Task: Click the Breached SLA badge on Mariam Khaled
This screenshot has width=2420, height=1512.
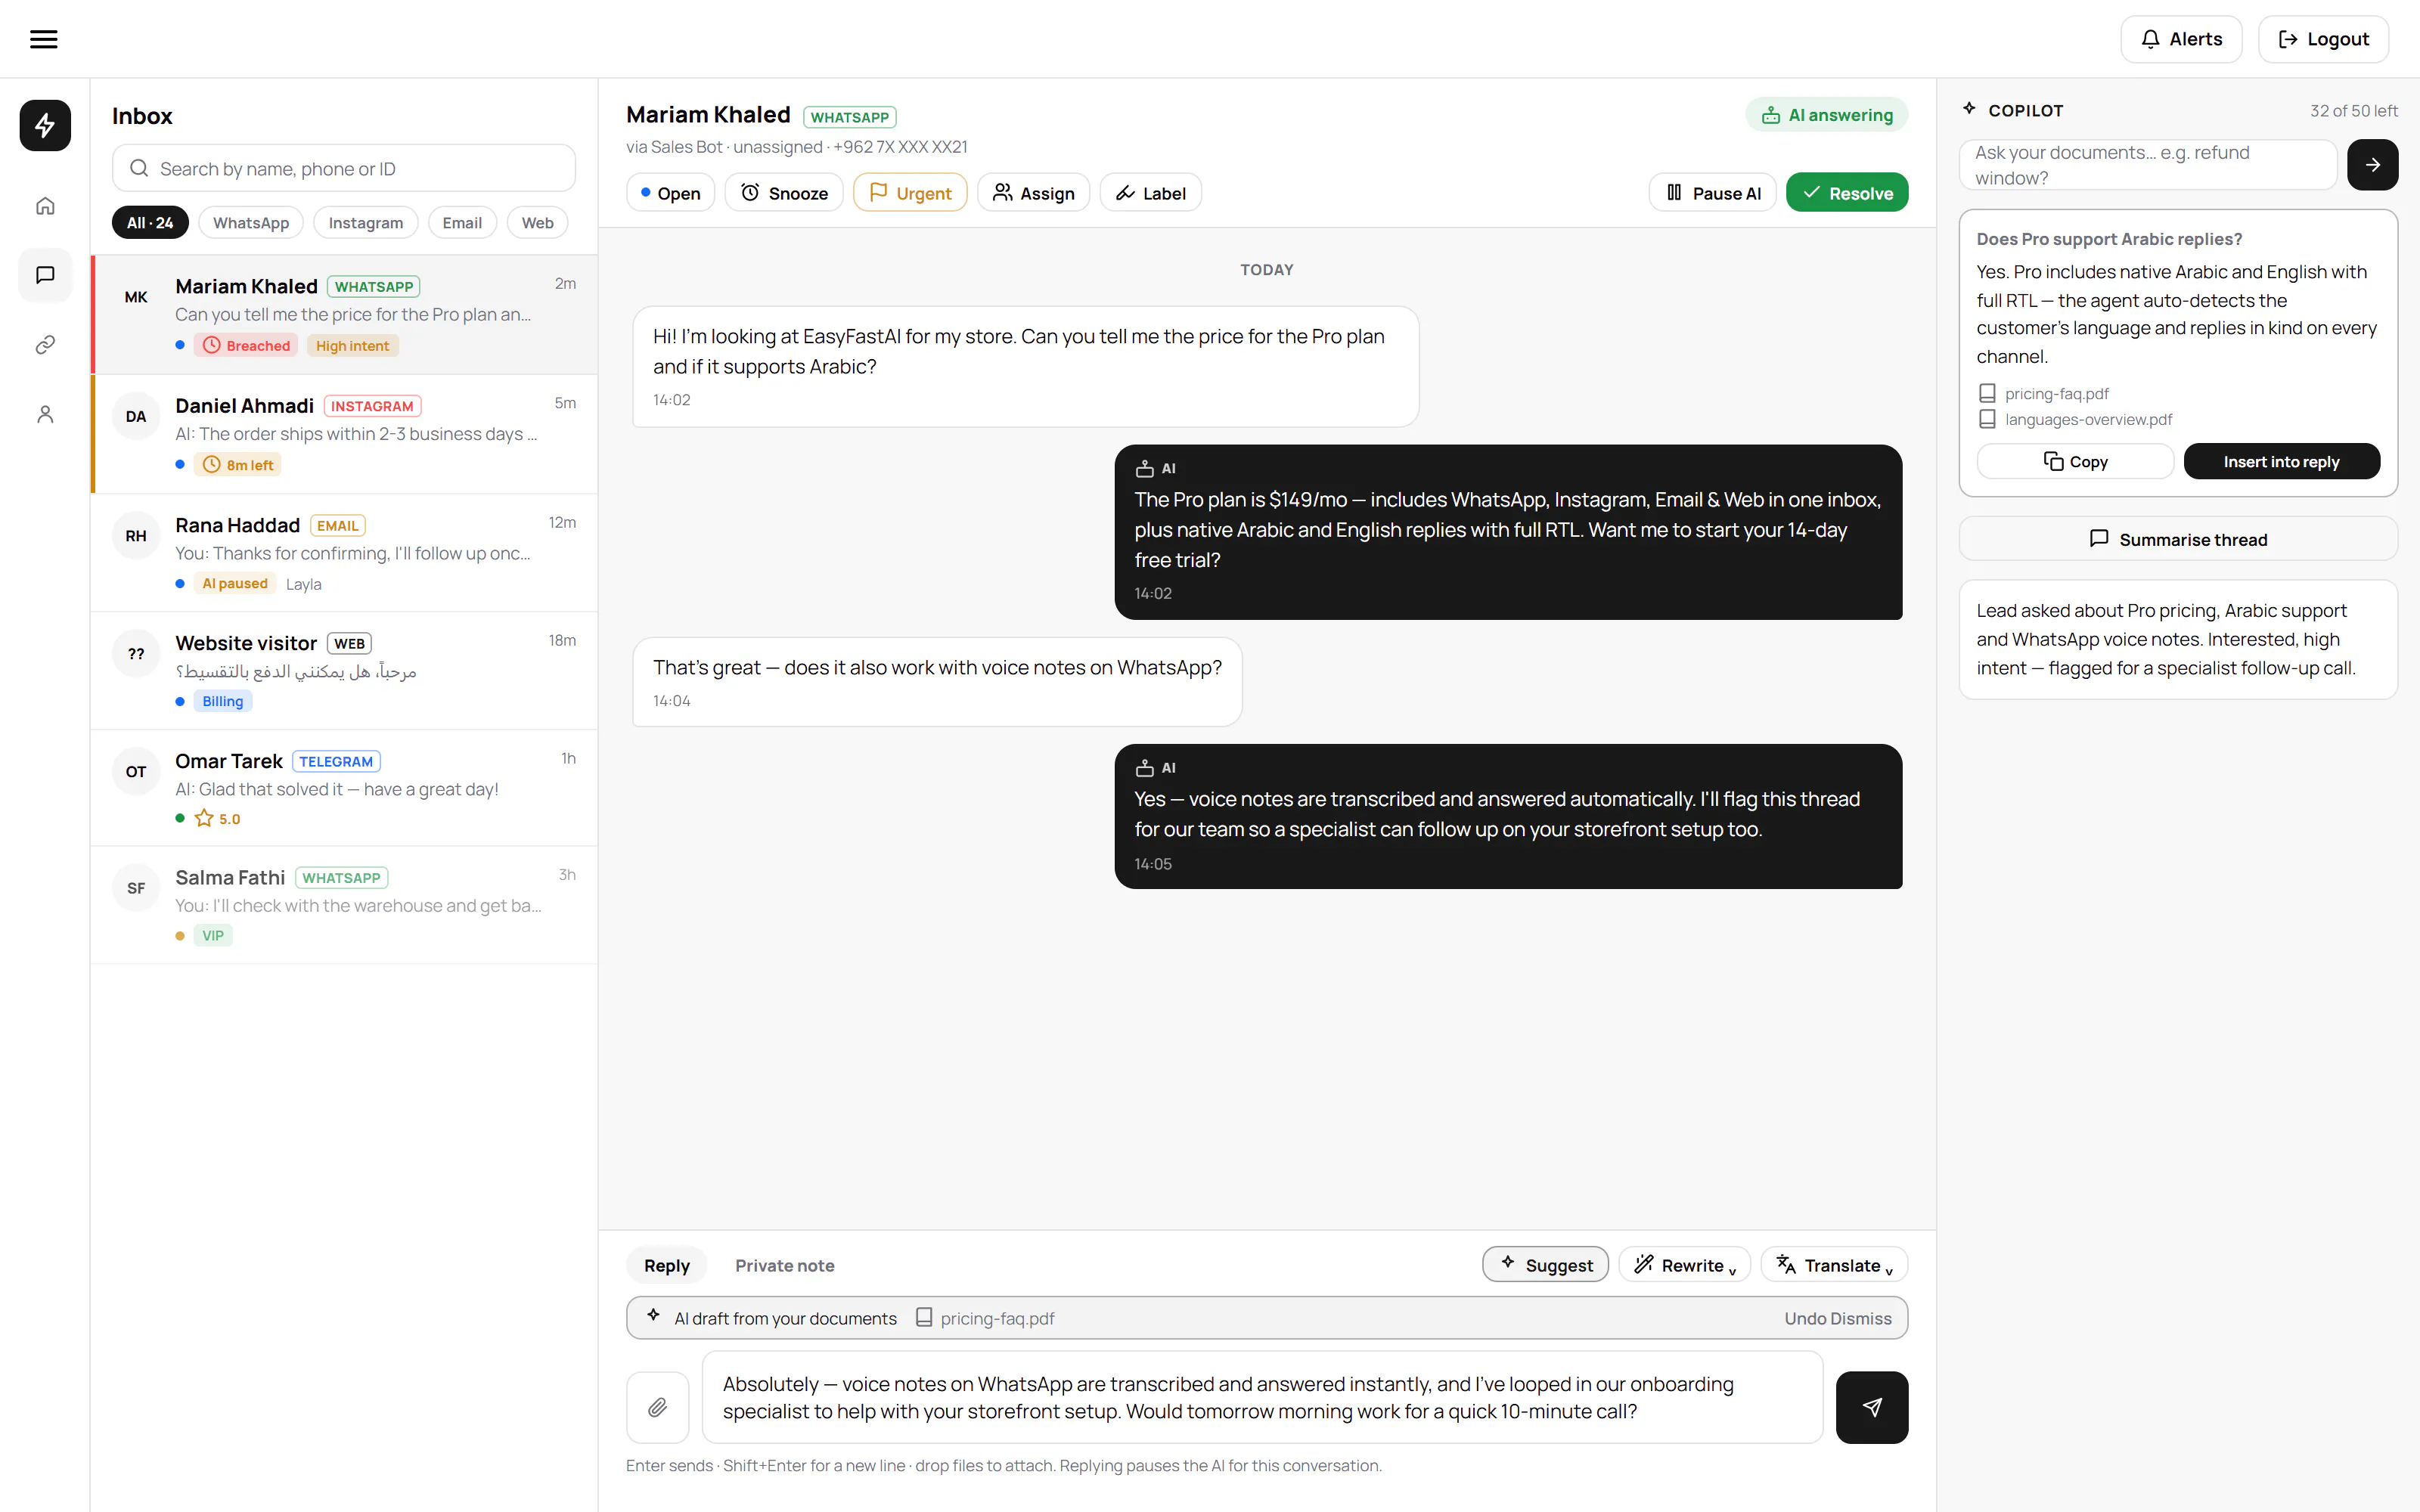Action: 246,346
